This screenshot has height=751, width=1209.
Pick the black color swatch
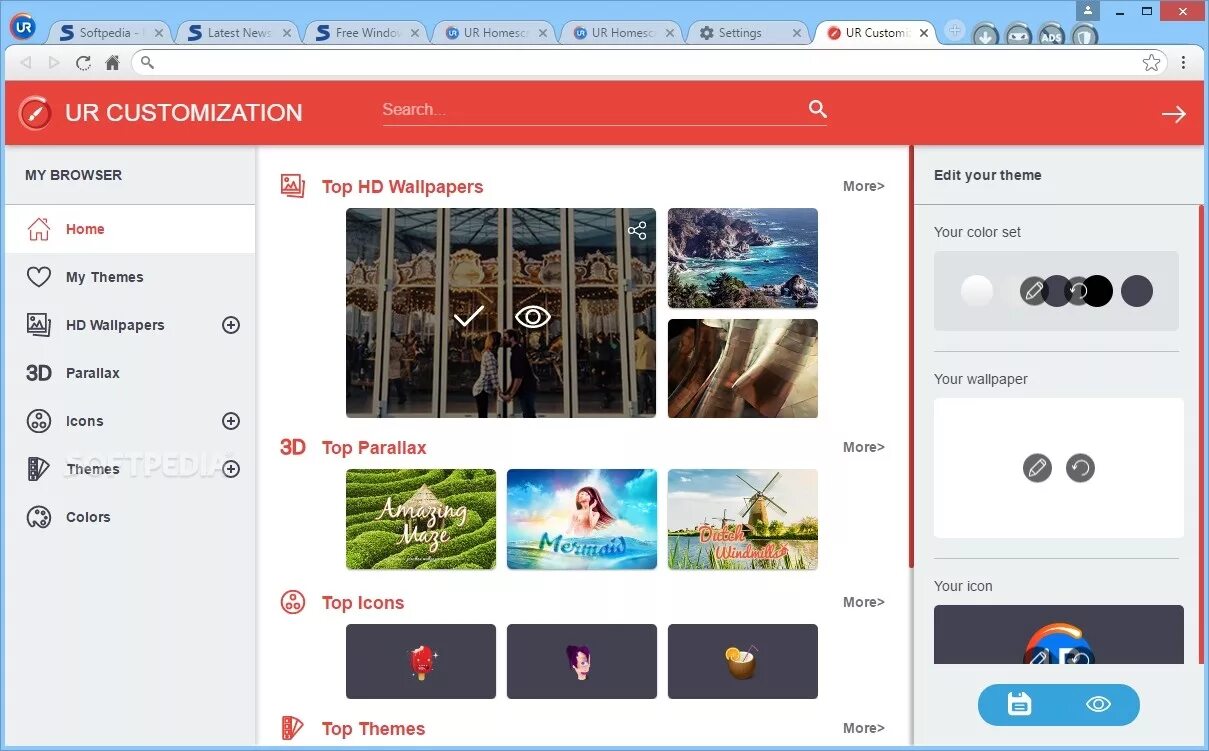point(1099,291)
